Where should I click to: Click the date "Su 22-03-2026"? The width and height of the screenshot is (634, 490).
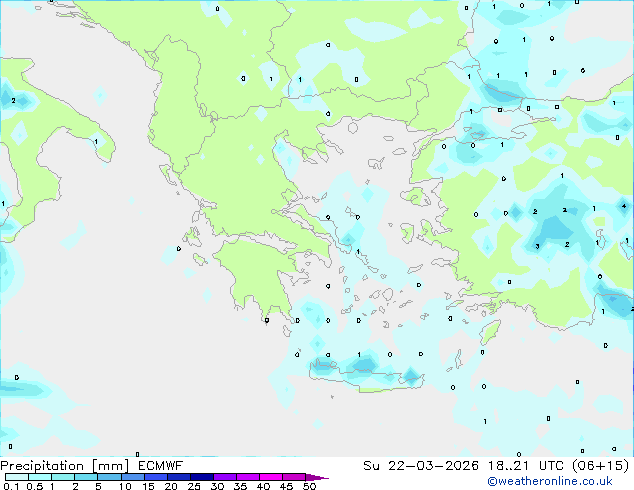(x=421, y=466)
